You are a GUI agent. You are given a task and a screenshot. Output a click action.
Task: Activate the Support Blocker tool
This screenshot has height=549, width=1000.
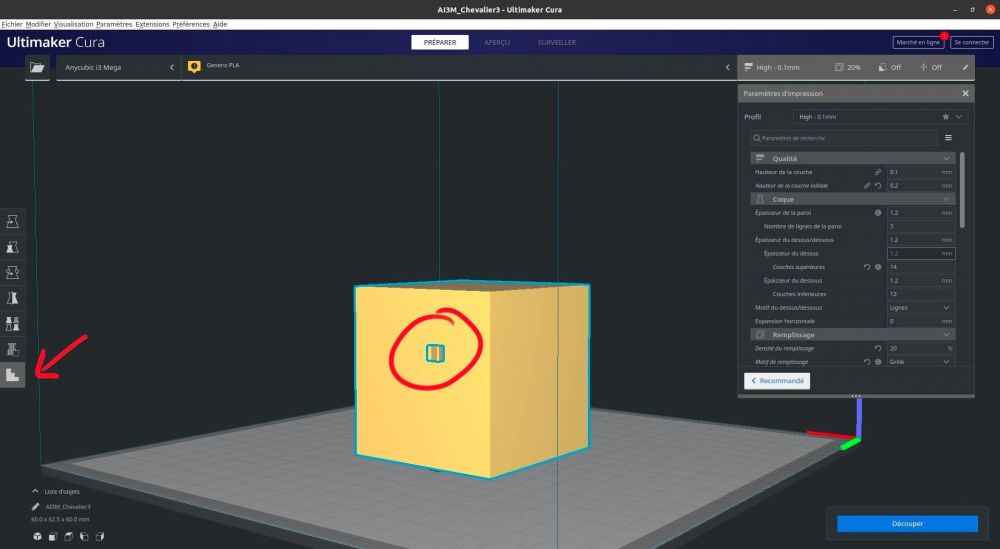(12, 349)
